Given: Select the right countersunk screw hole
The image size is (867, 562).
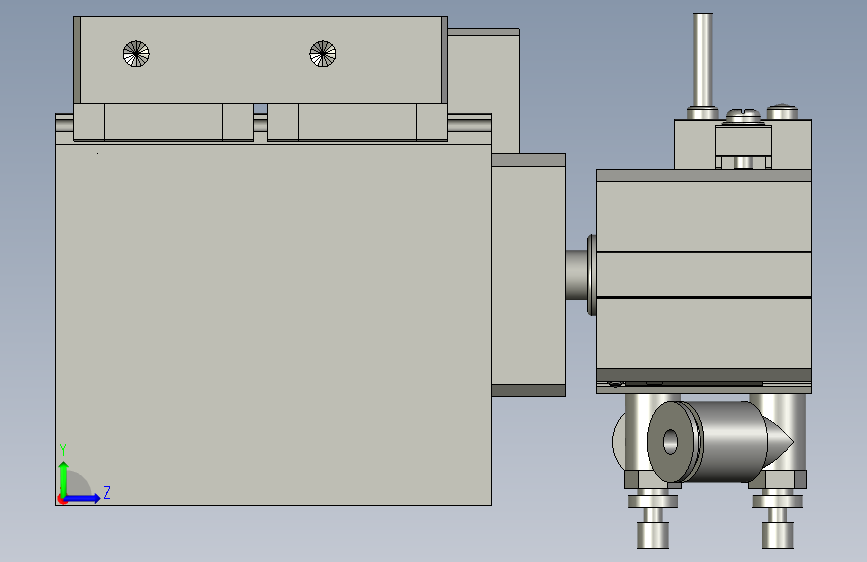Looking at the screenshot, I should (323, 54).
